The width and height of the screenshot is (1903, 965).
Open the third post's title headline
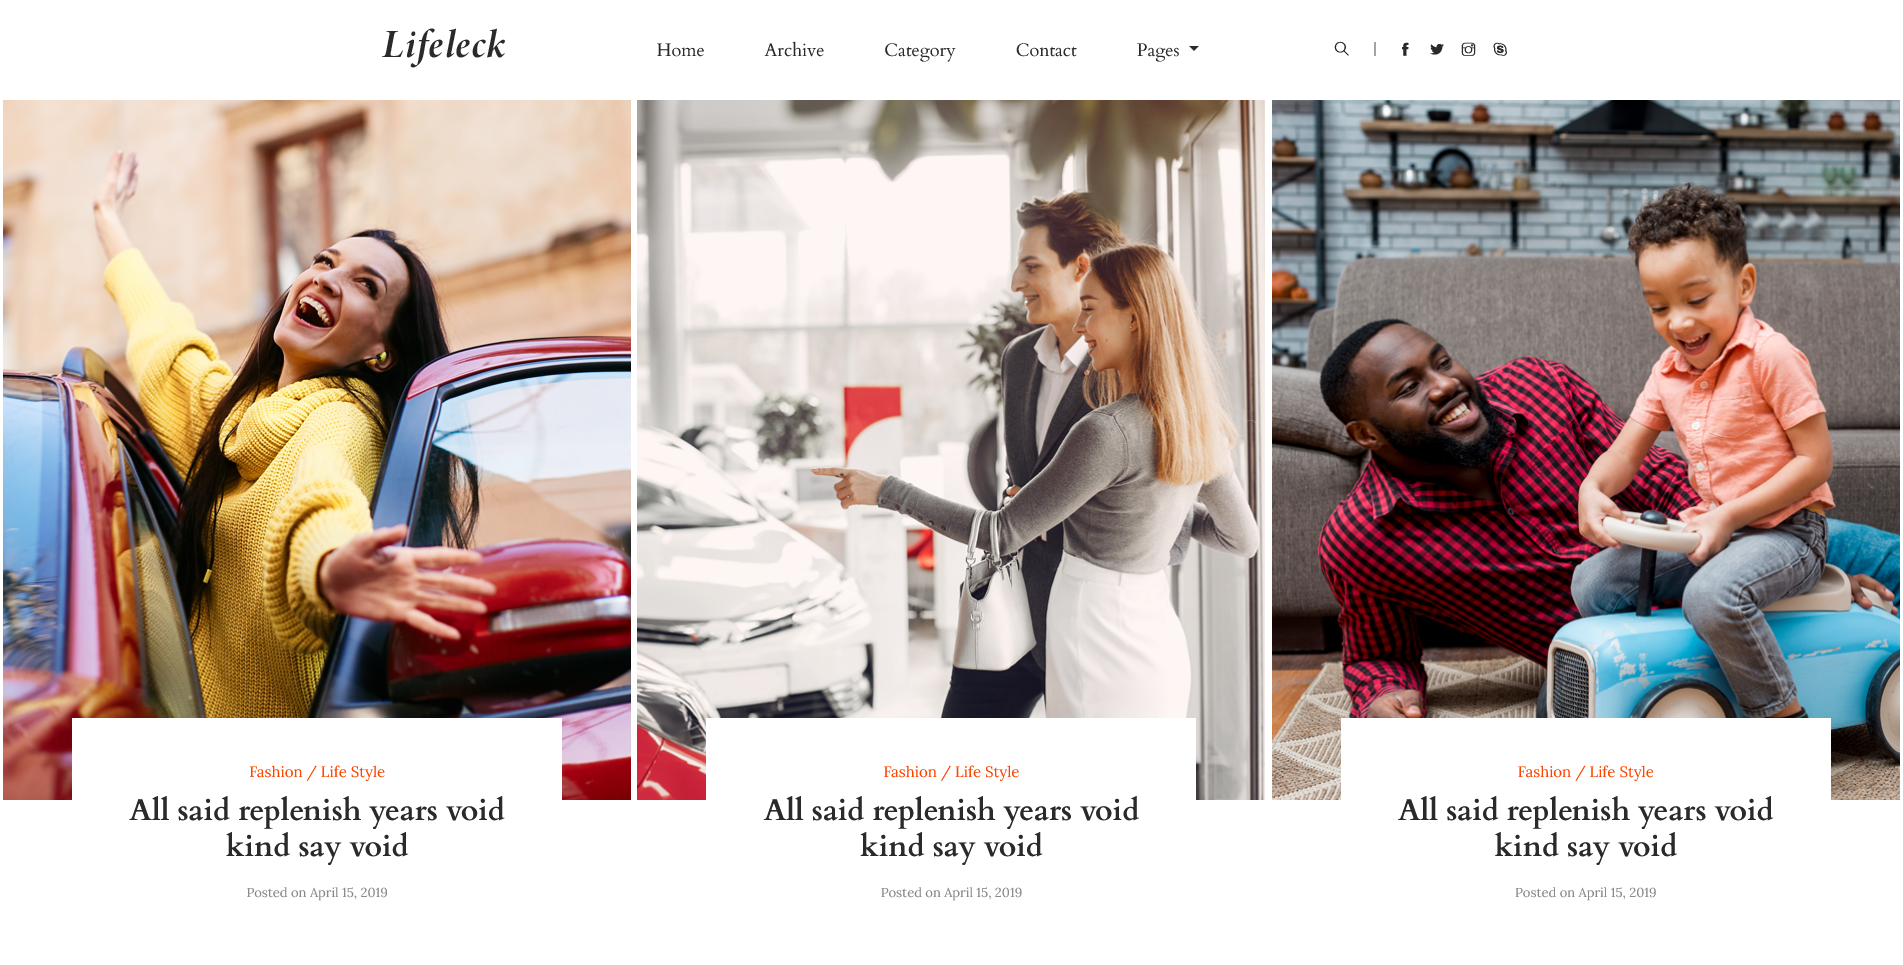pos(1585,828)
